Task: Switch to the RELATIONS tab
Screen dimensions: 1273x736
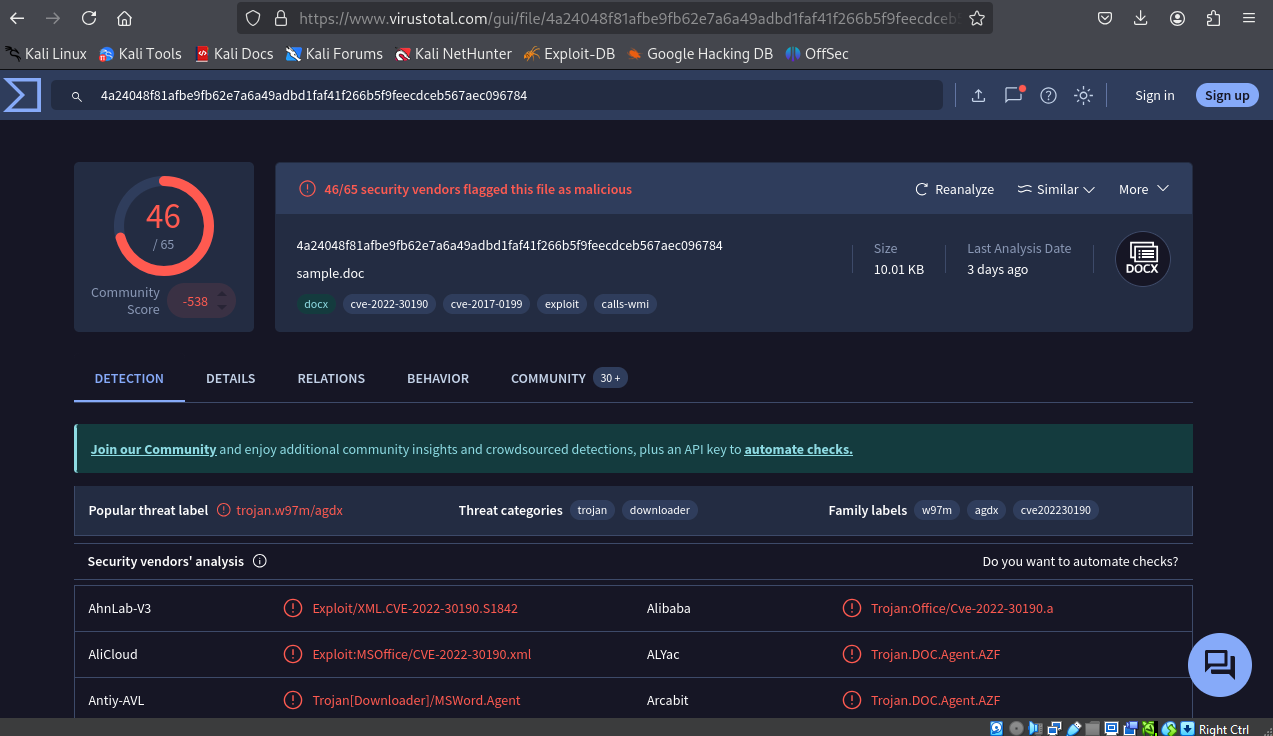Action: pyautogui.click(x=331, y=378)
